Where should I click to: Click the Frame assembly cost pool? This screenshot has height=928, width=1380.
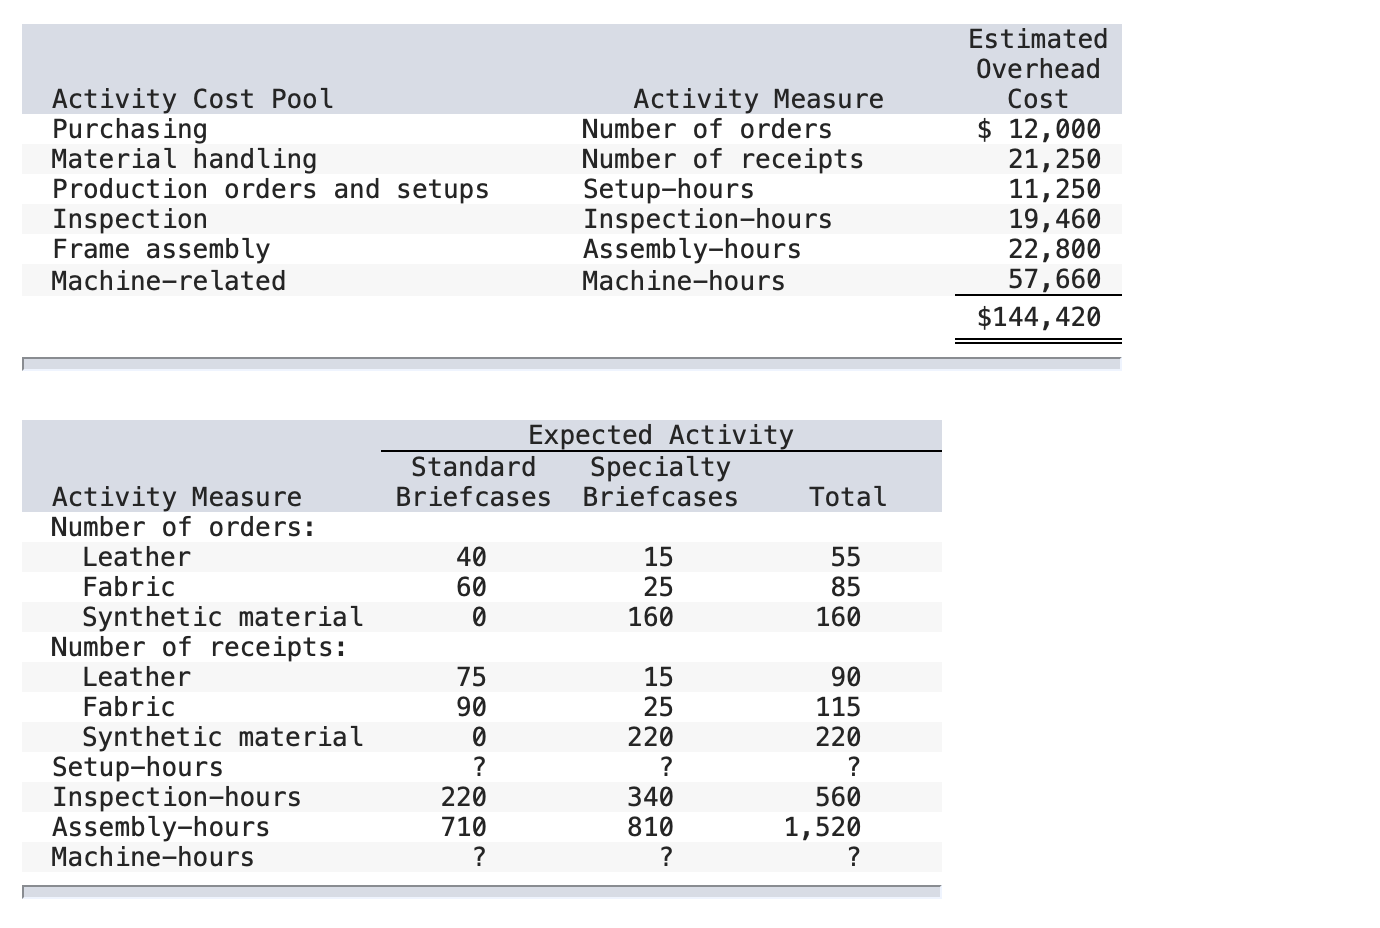[161, 249]
